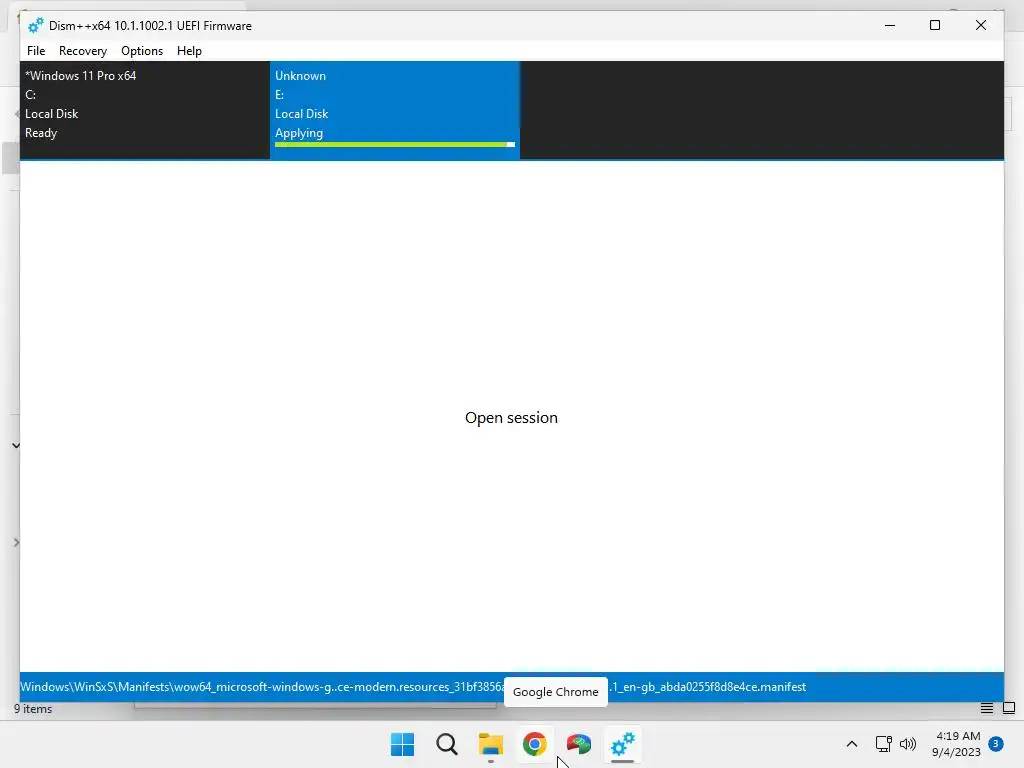Screen dimensions: 1024x768
Task: Switch File Explorer to large icons view
Action: click(x=1009, y=709)
